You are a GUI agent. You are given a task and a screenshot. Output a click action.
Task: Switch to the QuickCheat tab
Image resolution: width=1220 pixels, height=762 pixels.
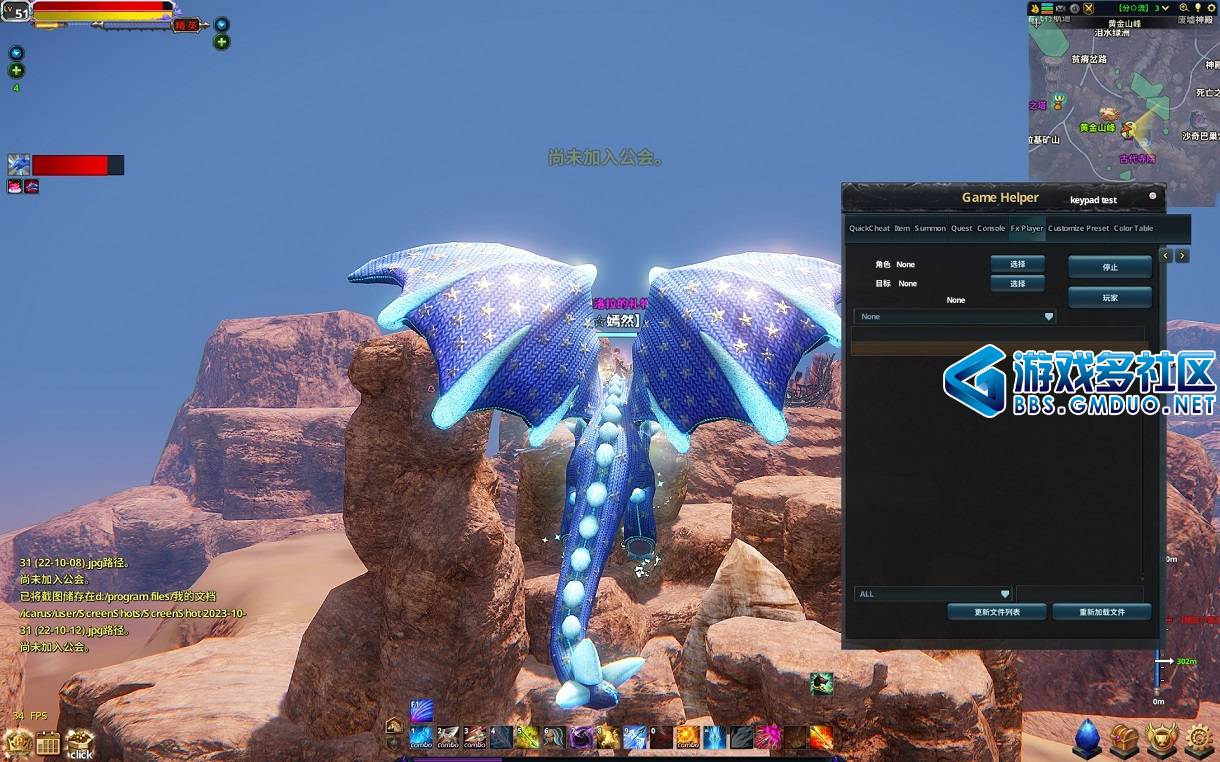tap(869, 228)
